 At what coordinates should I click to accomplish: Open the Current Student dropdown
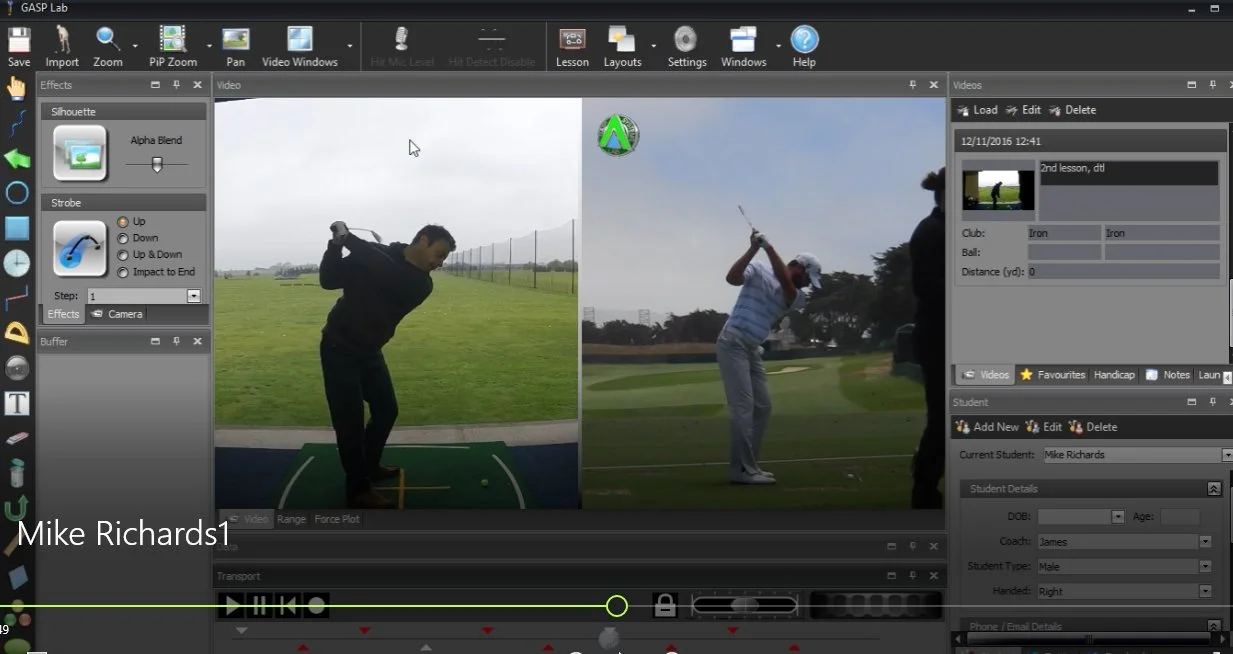[1227, 455]
